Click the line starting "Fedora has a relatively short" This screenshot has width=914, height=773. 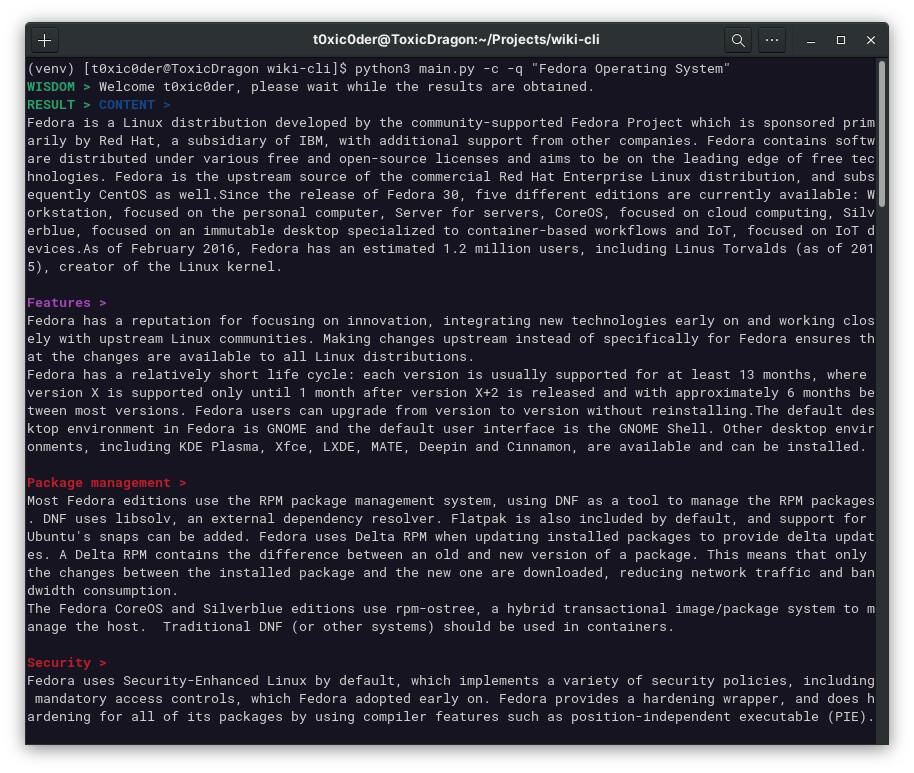[x=447, y=375]
